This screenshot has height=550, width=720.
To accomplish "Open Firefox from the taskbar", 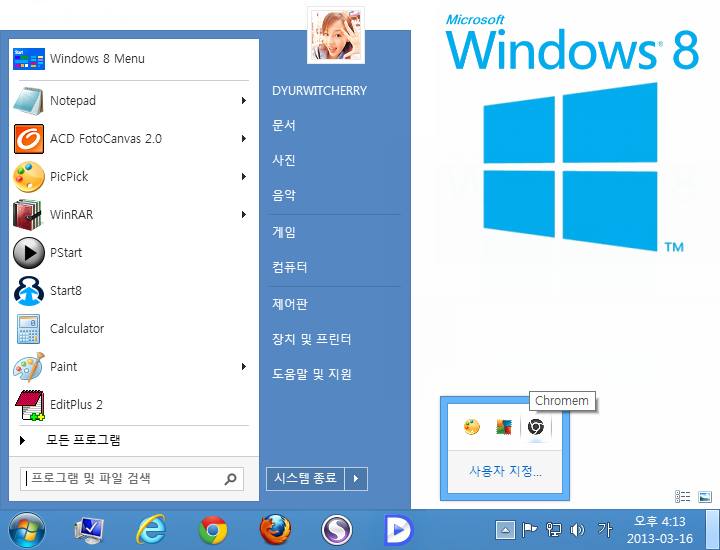I will pos(276,529).
